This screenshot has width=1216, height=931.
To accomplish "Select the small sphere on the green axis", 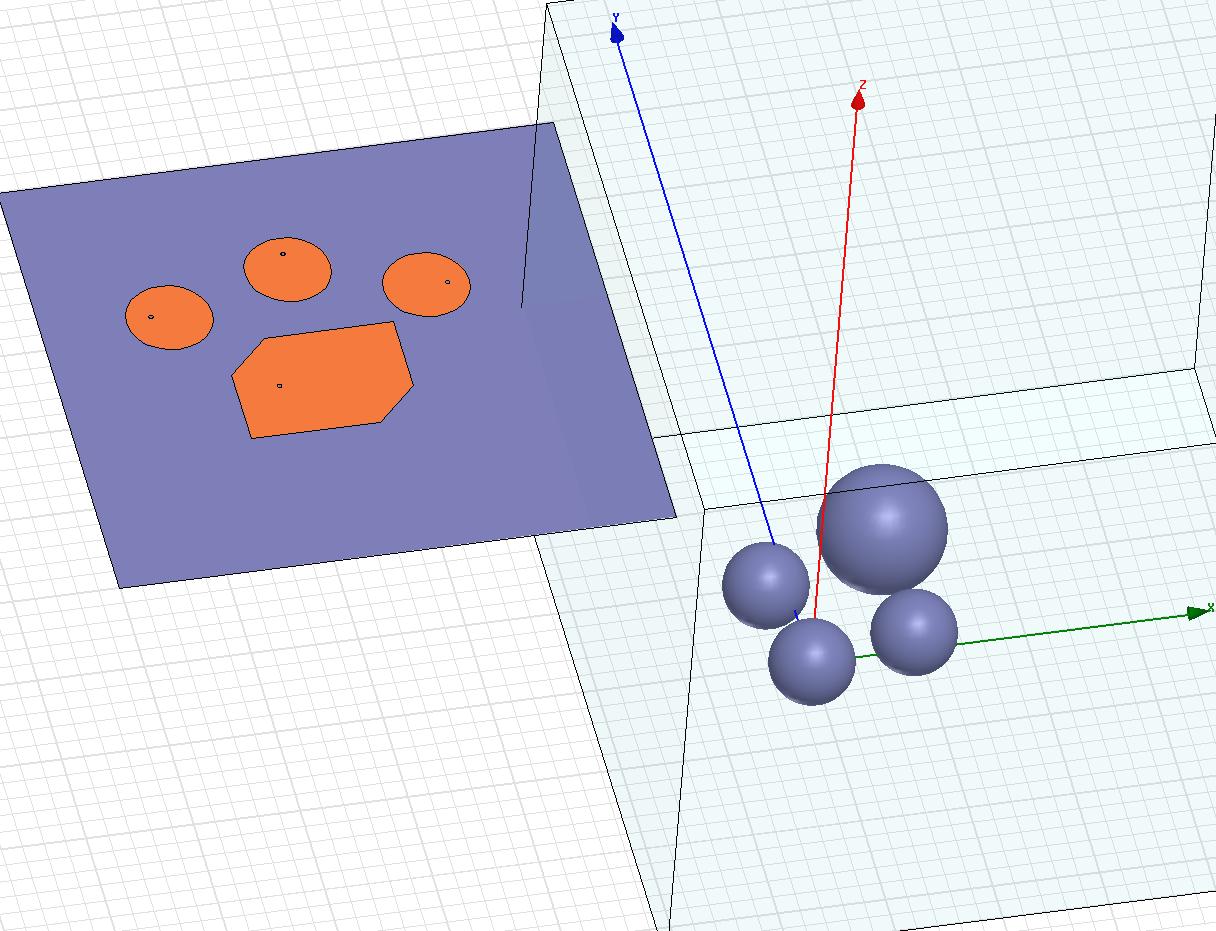I will 914,632.
